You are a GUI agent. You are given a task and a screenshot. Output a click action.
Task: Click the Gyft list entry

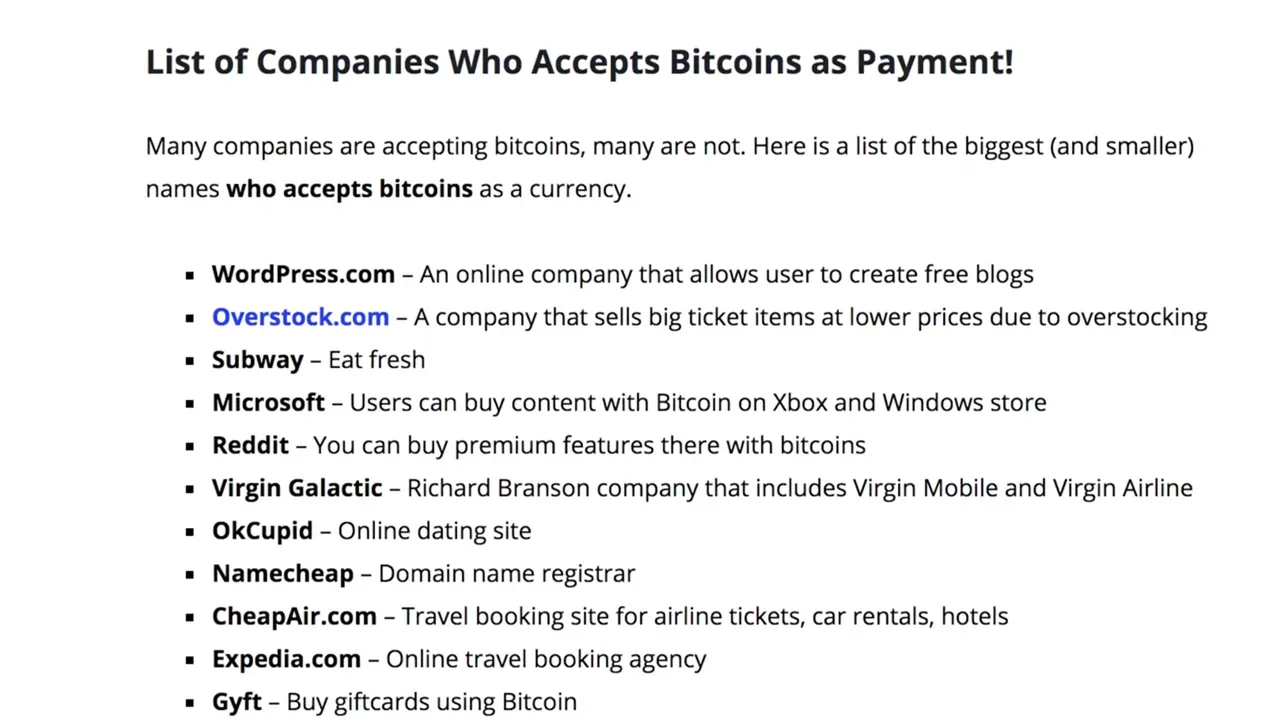point(237,702)
